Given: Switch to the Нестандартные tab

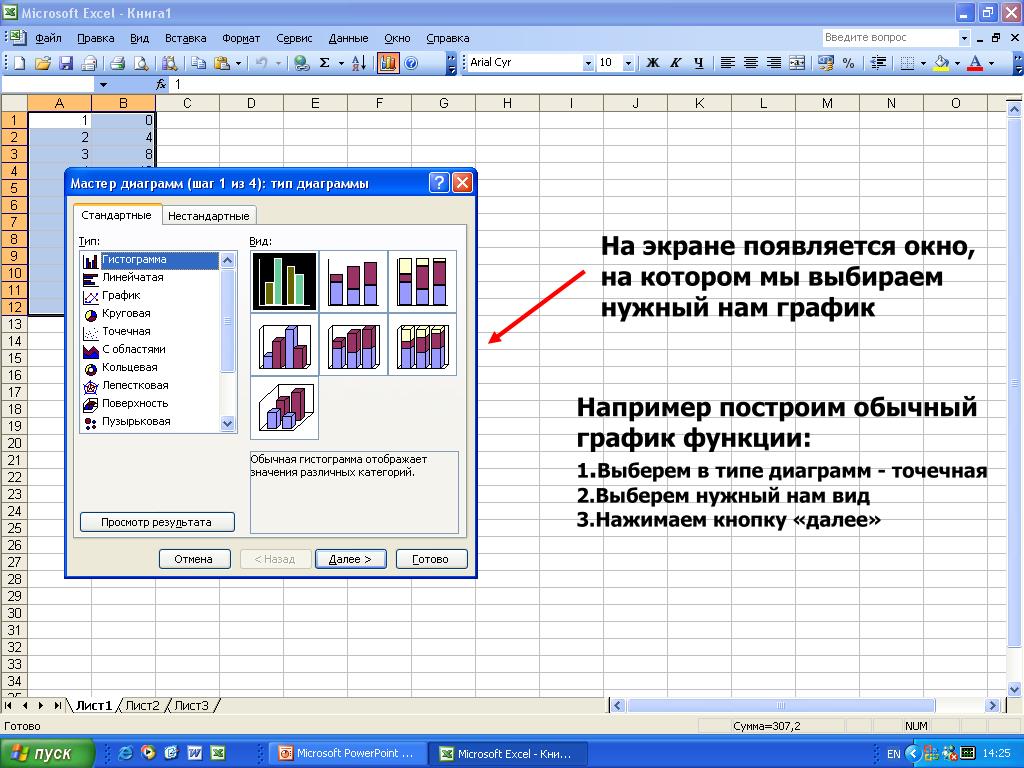Looking at the screenshot, I should click(208, 216).
